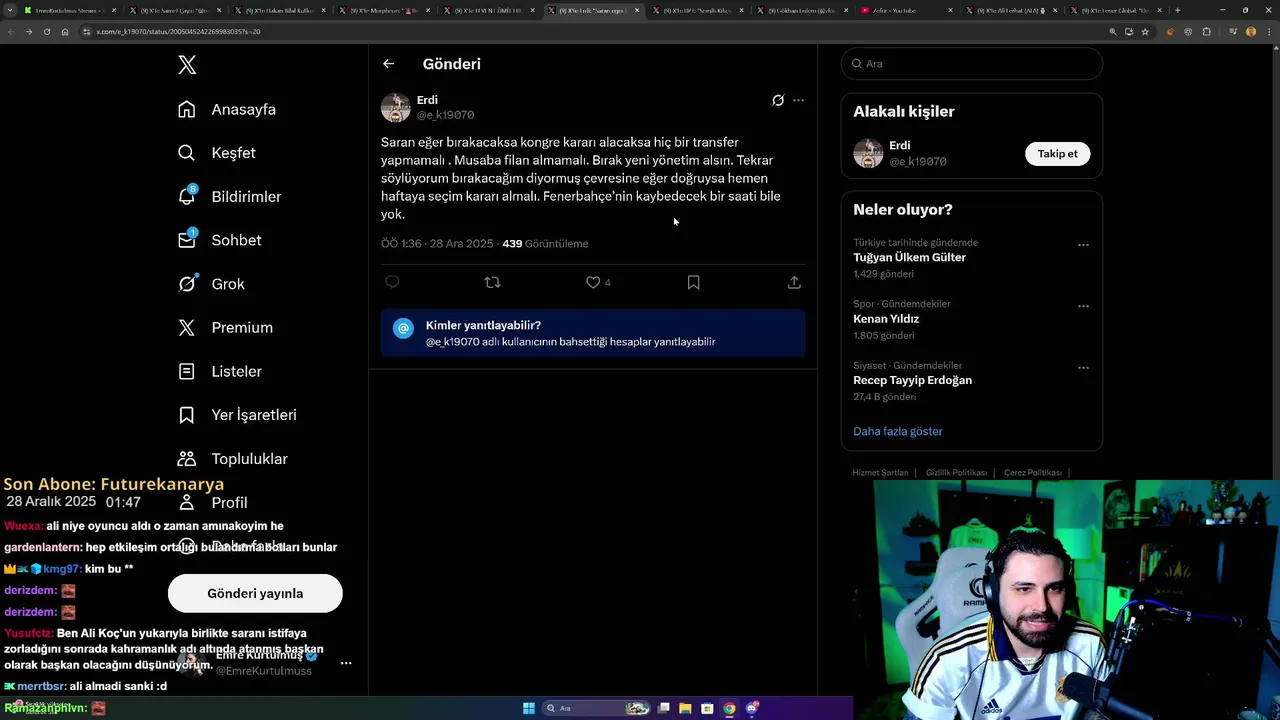Click the zoom magnifier in address bar
Image resolution: width=1280 pixels, height=720 pixels.
click(x=1112, y=32)
